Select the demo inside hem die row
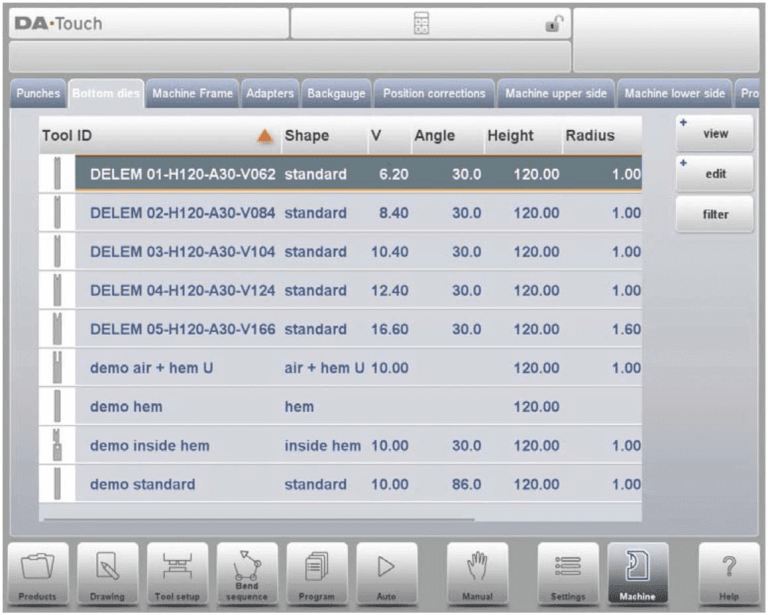The image size is (768, 615). click(x=340, y=446)
